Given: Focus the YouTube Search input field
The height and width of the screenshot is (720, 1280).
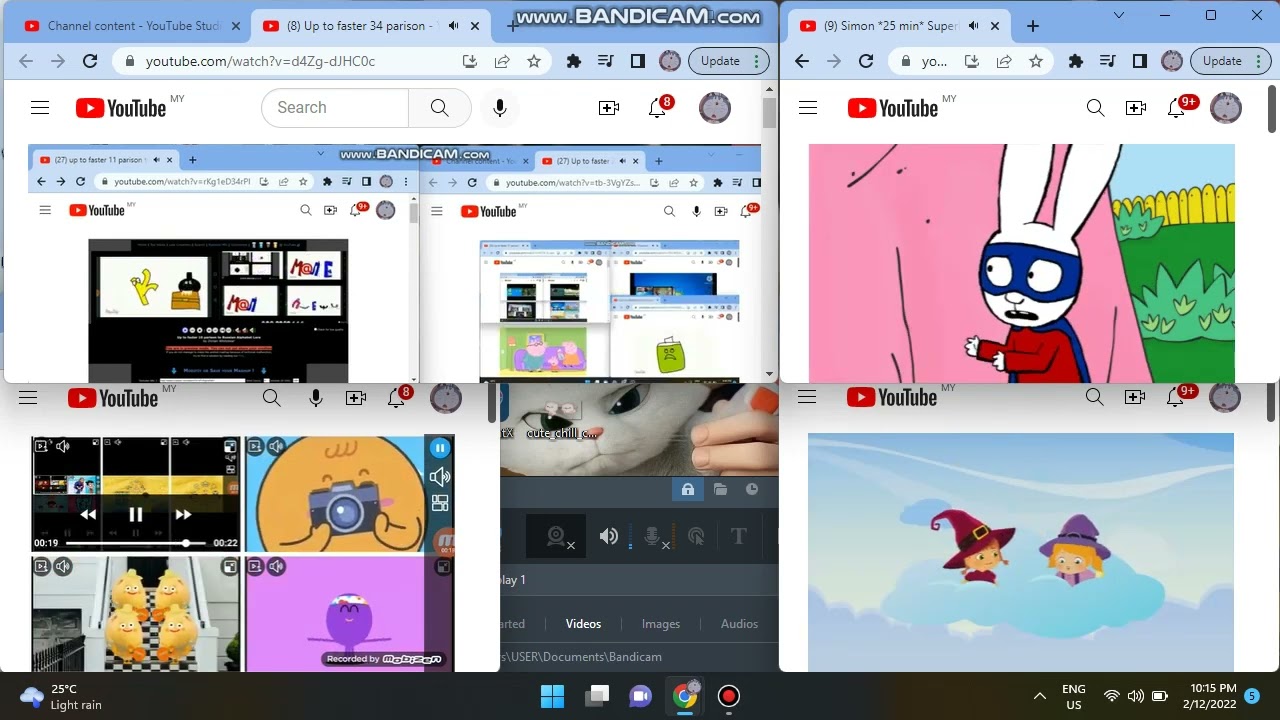Looking at the screenshot, I should [335, 108].
